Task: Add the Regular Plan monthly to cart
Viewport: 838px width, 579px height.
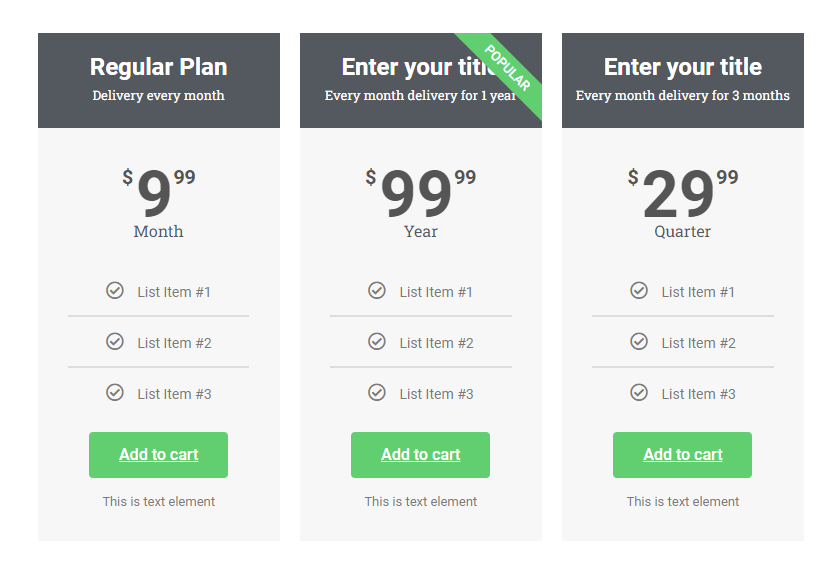Action: (x=158, y=455)
